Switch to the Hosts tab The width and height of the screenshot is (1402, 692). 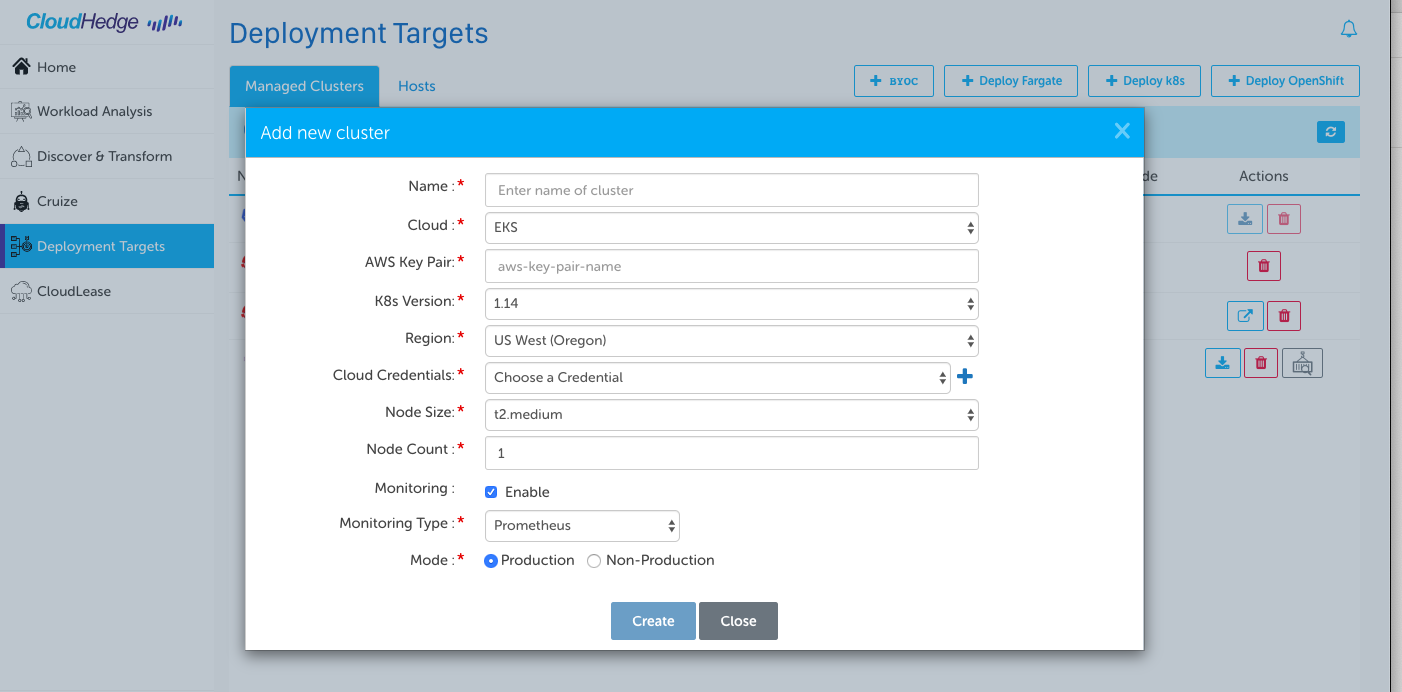(x=416, y=86)
